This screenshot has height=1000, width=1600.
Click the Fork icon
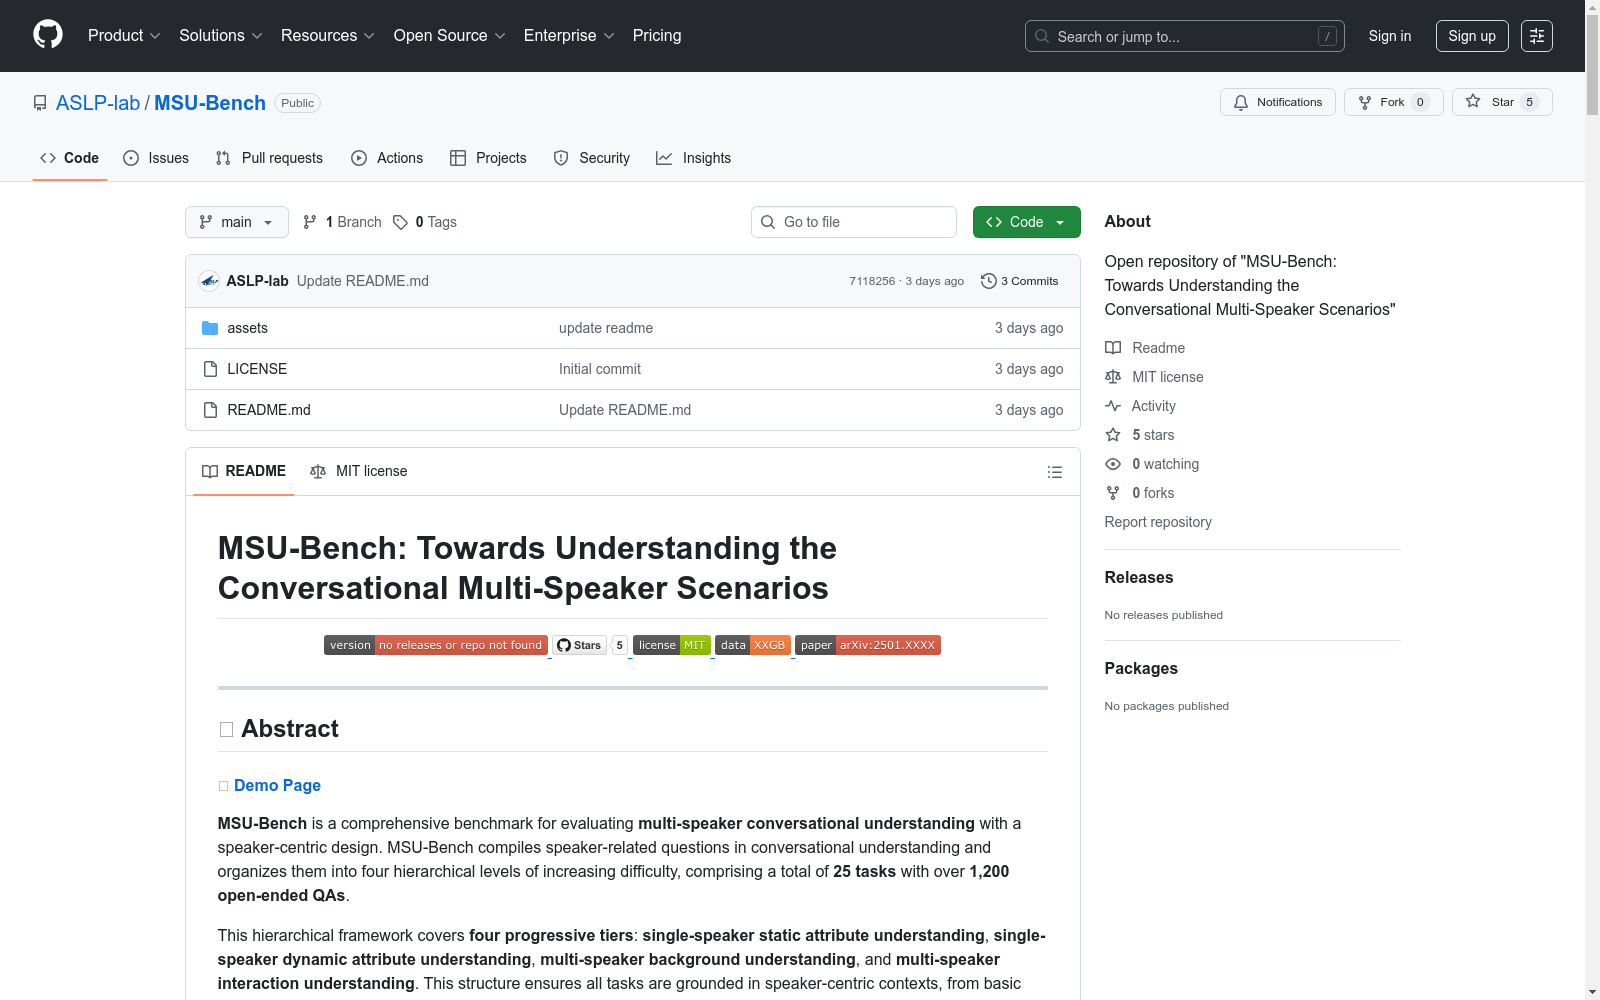pos(1365,102)
